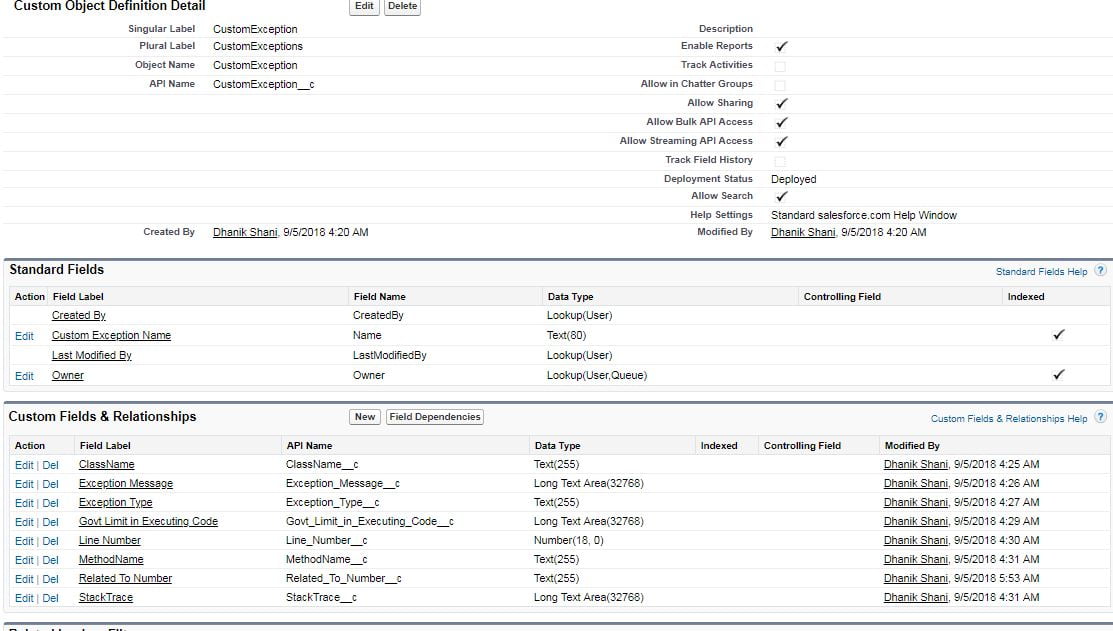The height and width of the screenshot is (631, 1113).
Task: Toggle the Track Activities checkbox
Action: coord(781,66)
